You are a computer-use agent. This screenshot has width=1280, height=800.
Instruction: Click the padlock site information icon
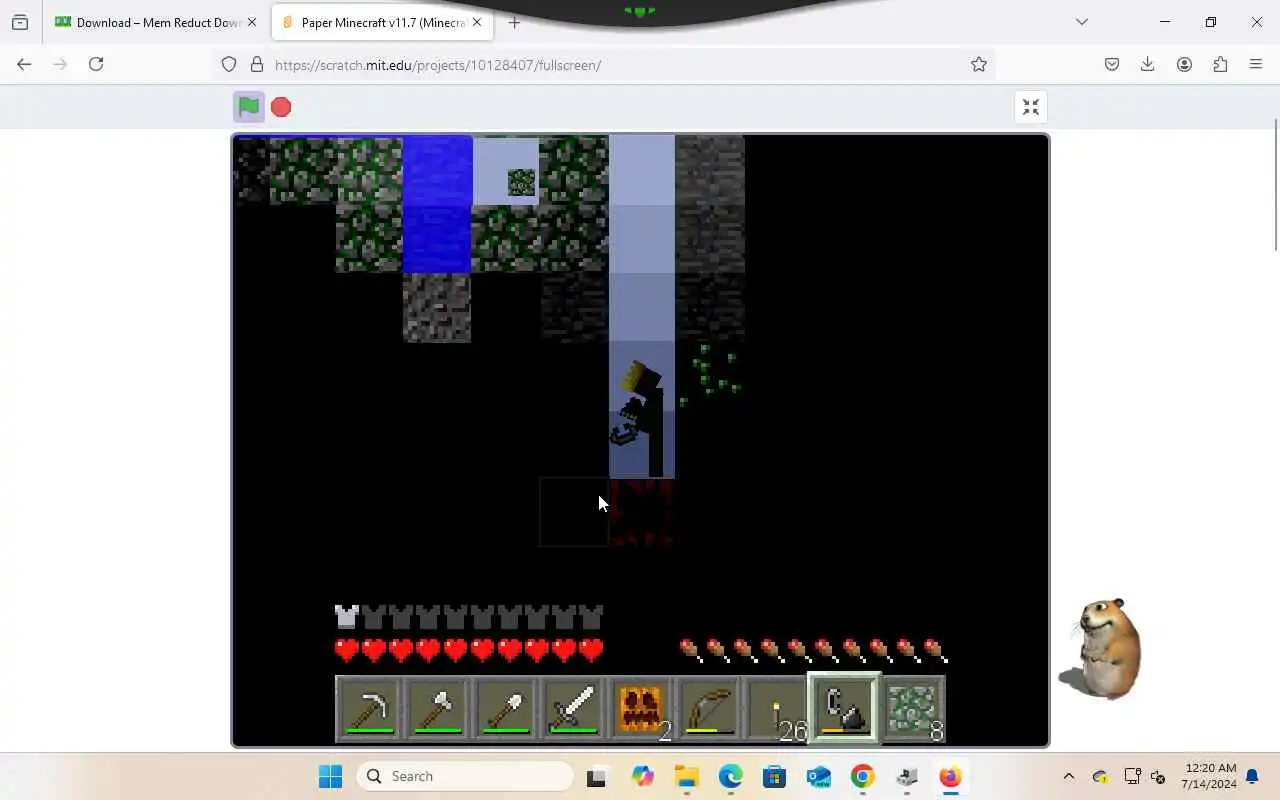point(257,64)
